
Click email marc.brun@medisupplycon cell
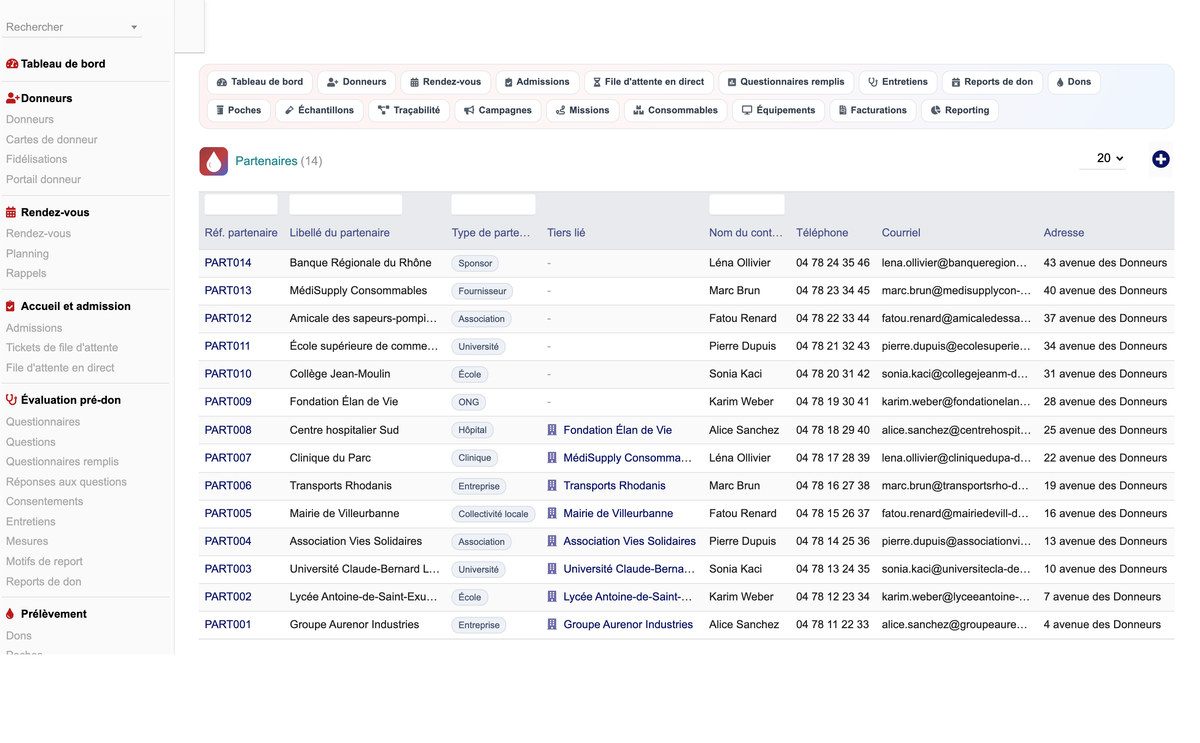point(955,291)
